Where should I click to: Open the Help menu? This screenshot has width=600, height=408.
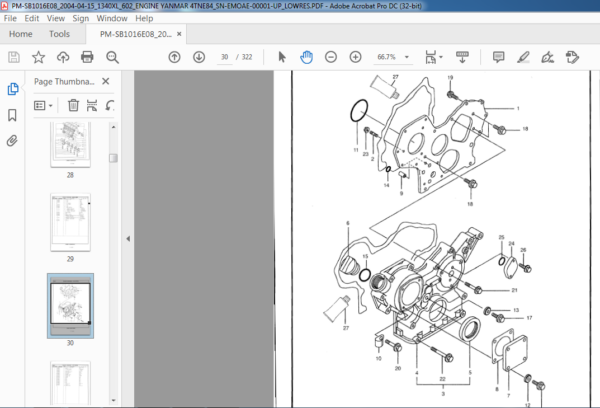144,18
